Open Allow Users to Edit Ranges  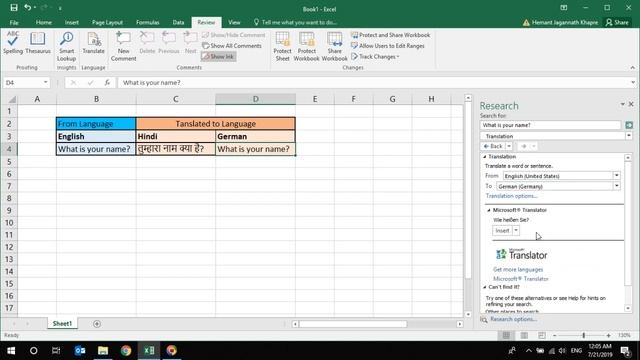[388, 46]
